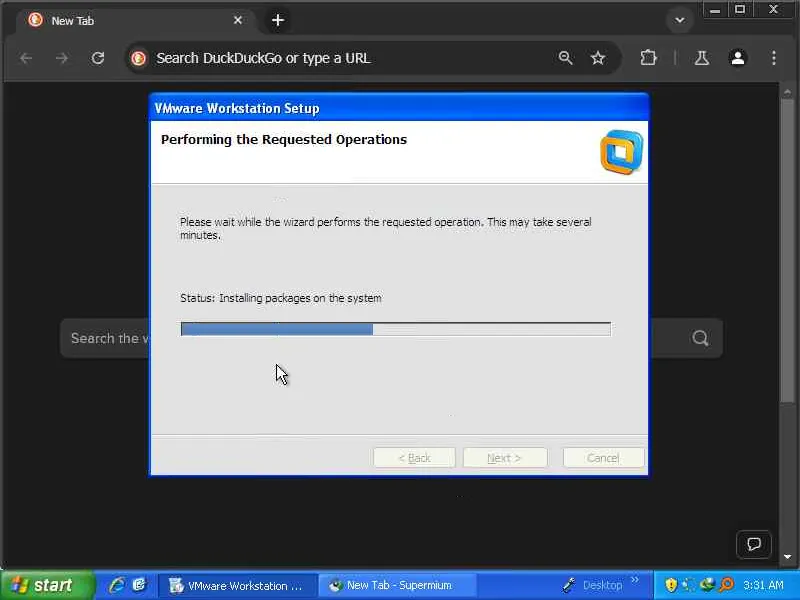Click the DuckDuckGo icon in address bar

click(x=138, y=58)
